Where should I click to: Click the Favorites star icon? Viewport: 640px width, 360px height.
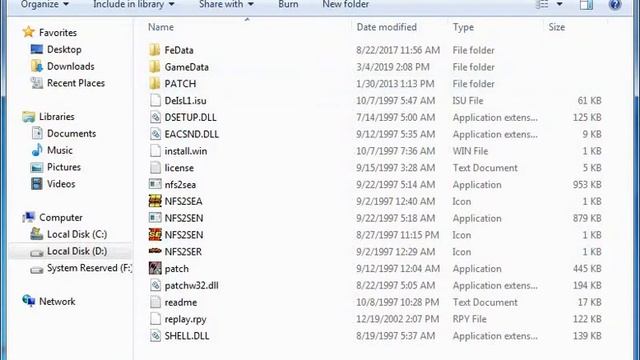coord(29,32)
